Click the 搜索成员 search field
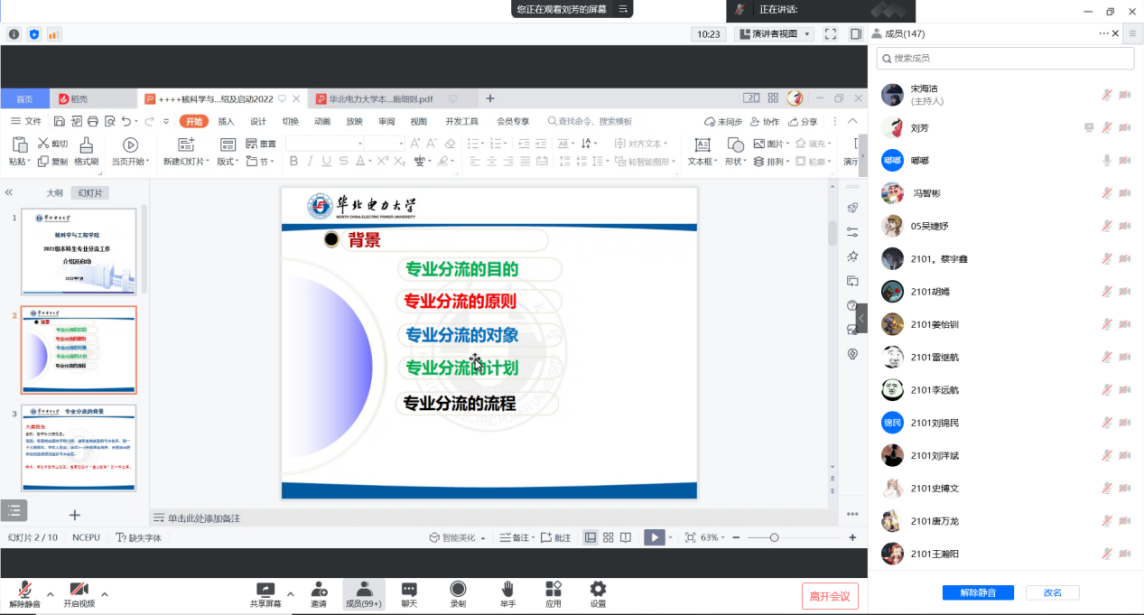The image size is (1144, 615). click(1005, 58)
